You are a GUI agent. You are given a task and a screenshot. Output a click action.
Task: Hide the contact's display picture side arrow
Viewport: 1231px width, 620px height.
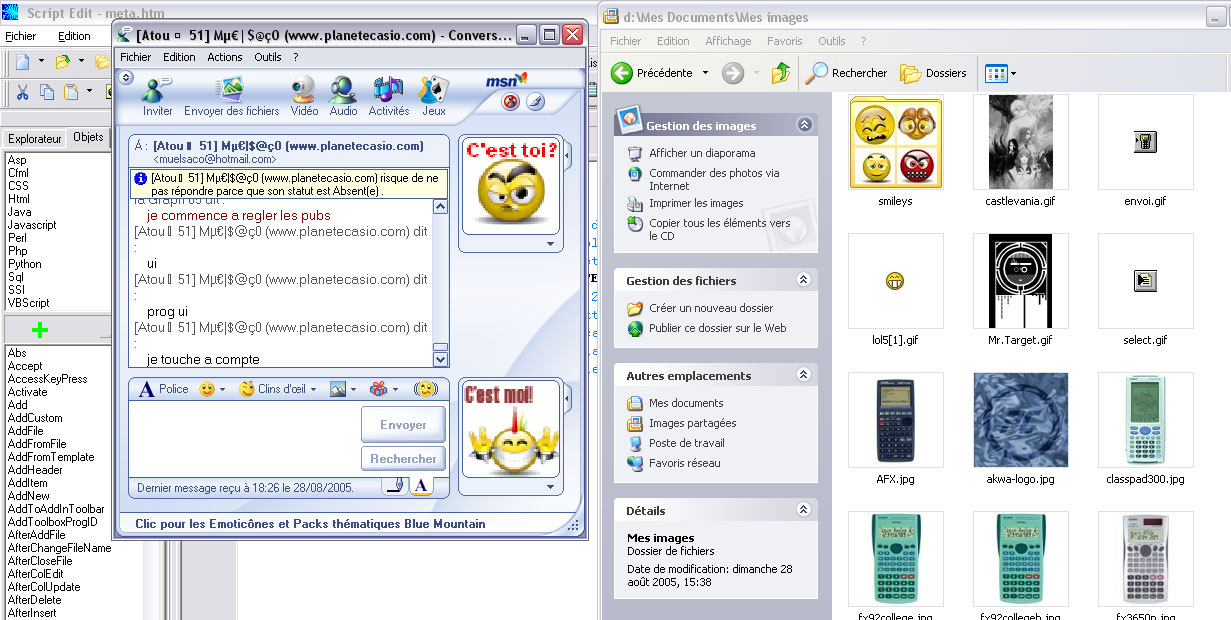[567, 157]
